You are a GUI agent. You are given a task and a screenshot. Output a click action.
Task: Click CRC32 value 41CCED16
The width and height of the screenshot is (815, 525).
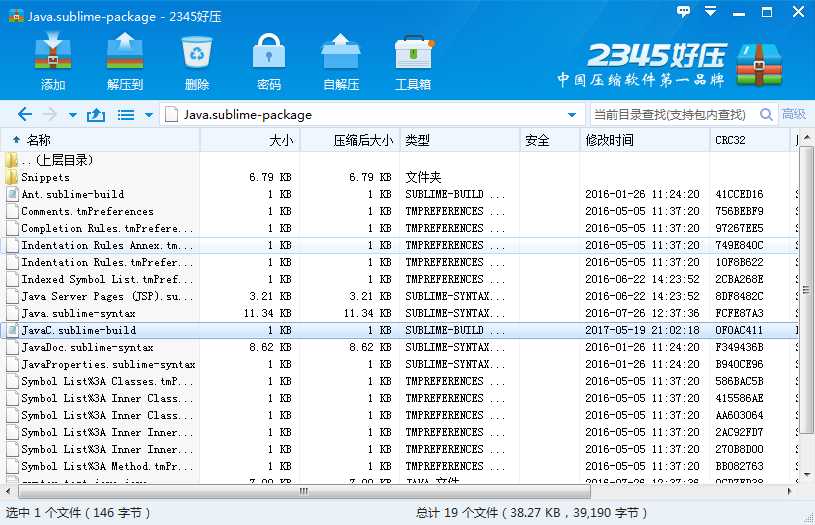point(739,194)
